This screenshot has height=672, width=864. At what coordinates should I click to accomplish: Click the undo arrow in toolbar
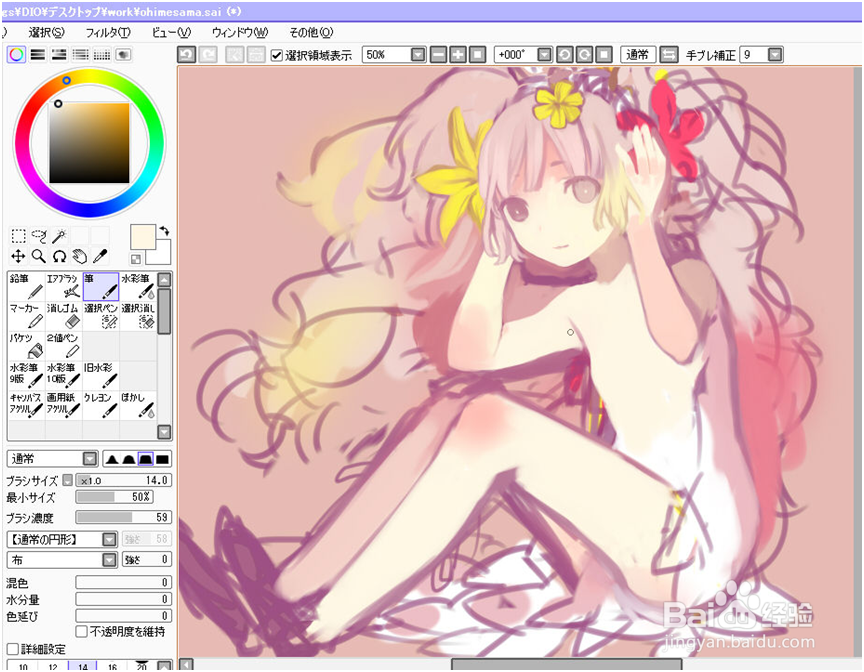(x=187, y=55)
